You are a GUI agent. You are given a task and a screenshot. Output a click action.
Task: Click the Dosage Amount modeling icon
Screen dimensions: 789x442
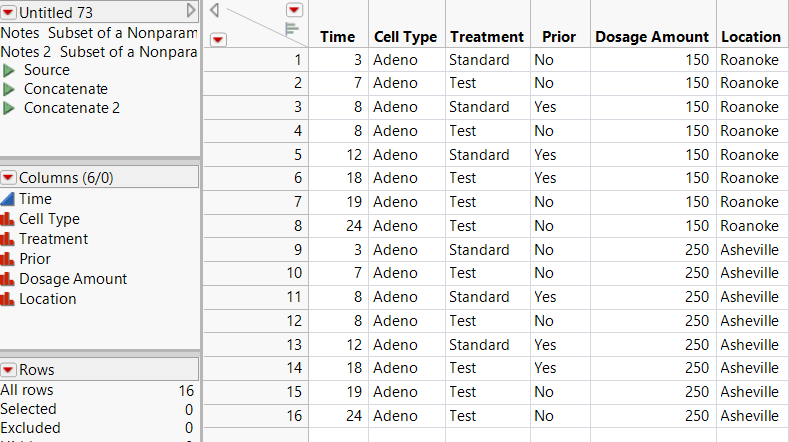(9, 279)
